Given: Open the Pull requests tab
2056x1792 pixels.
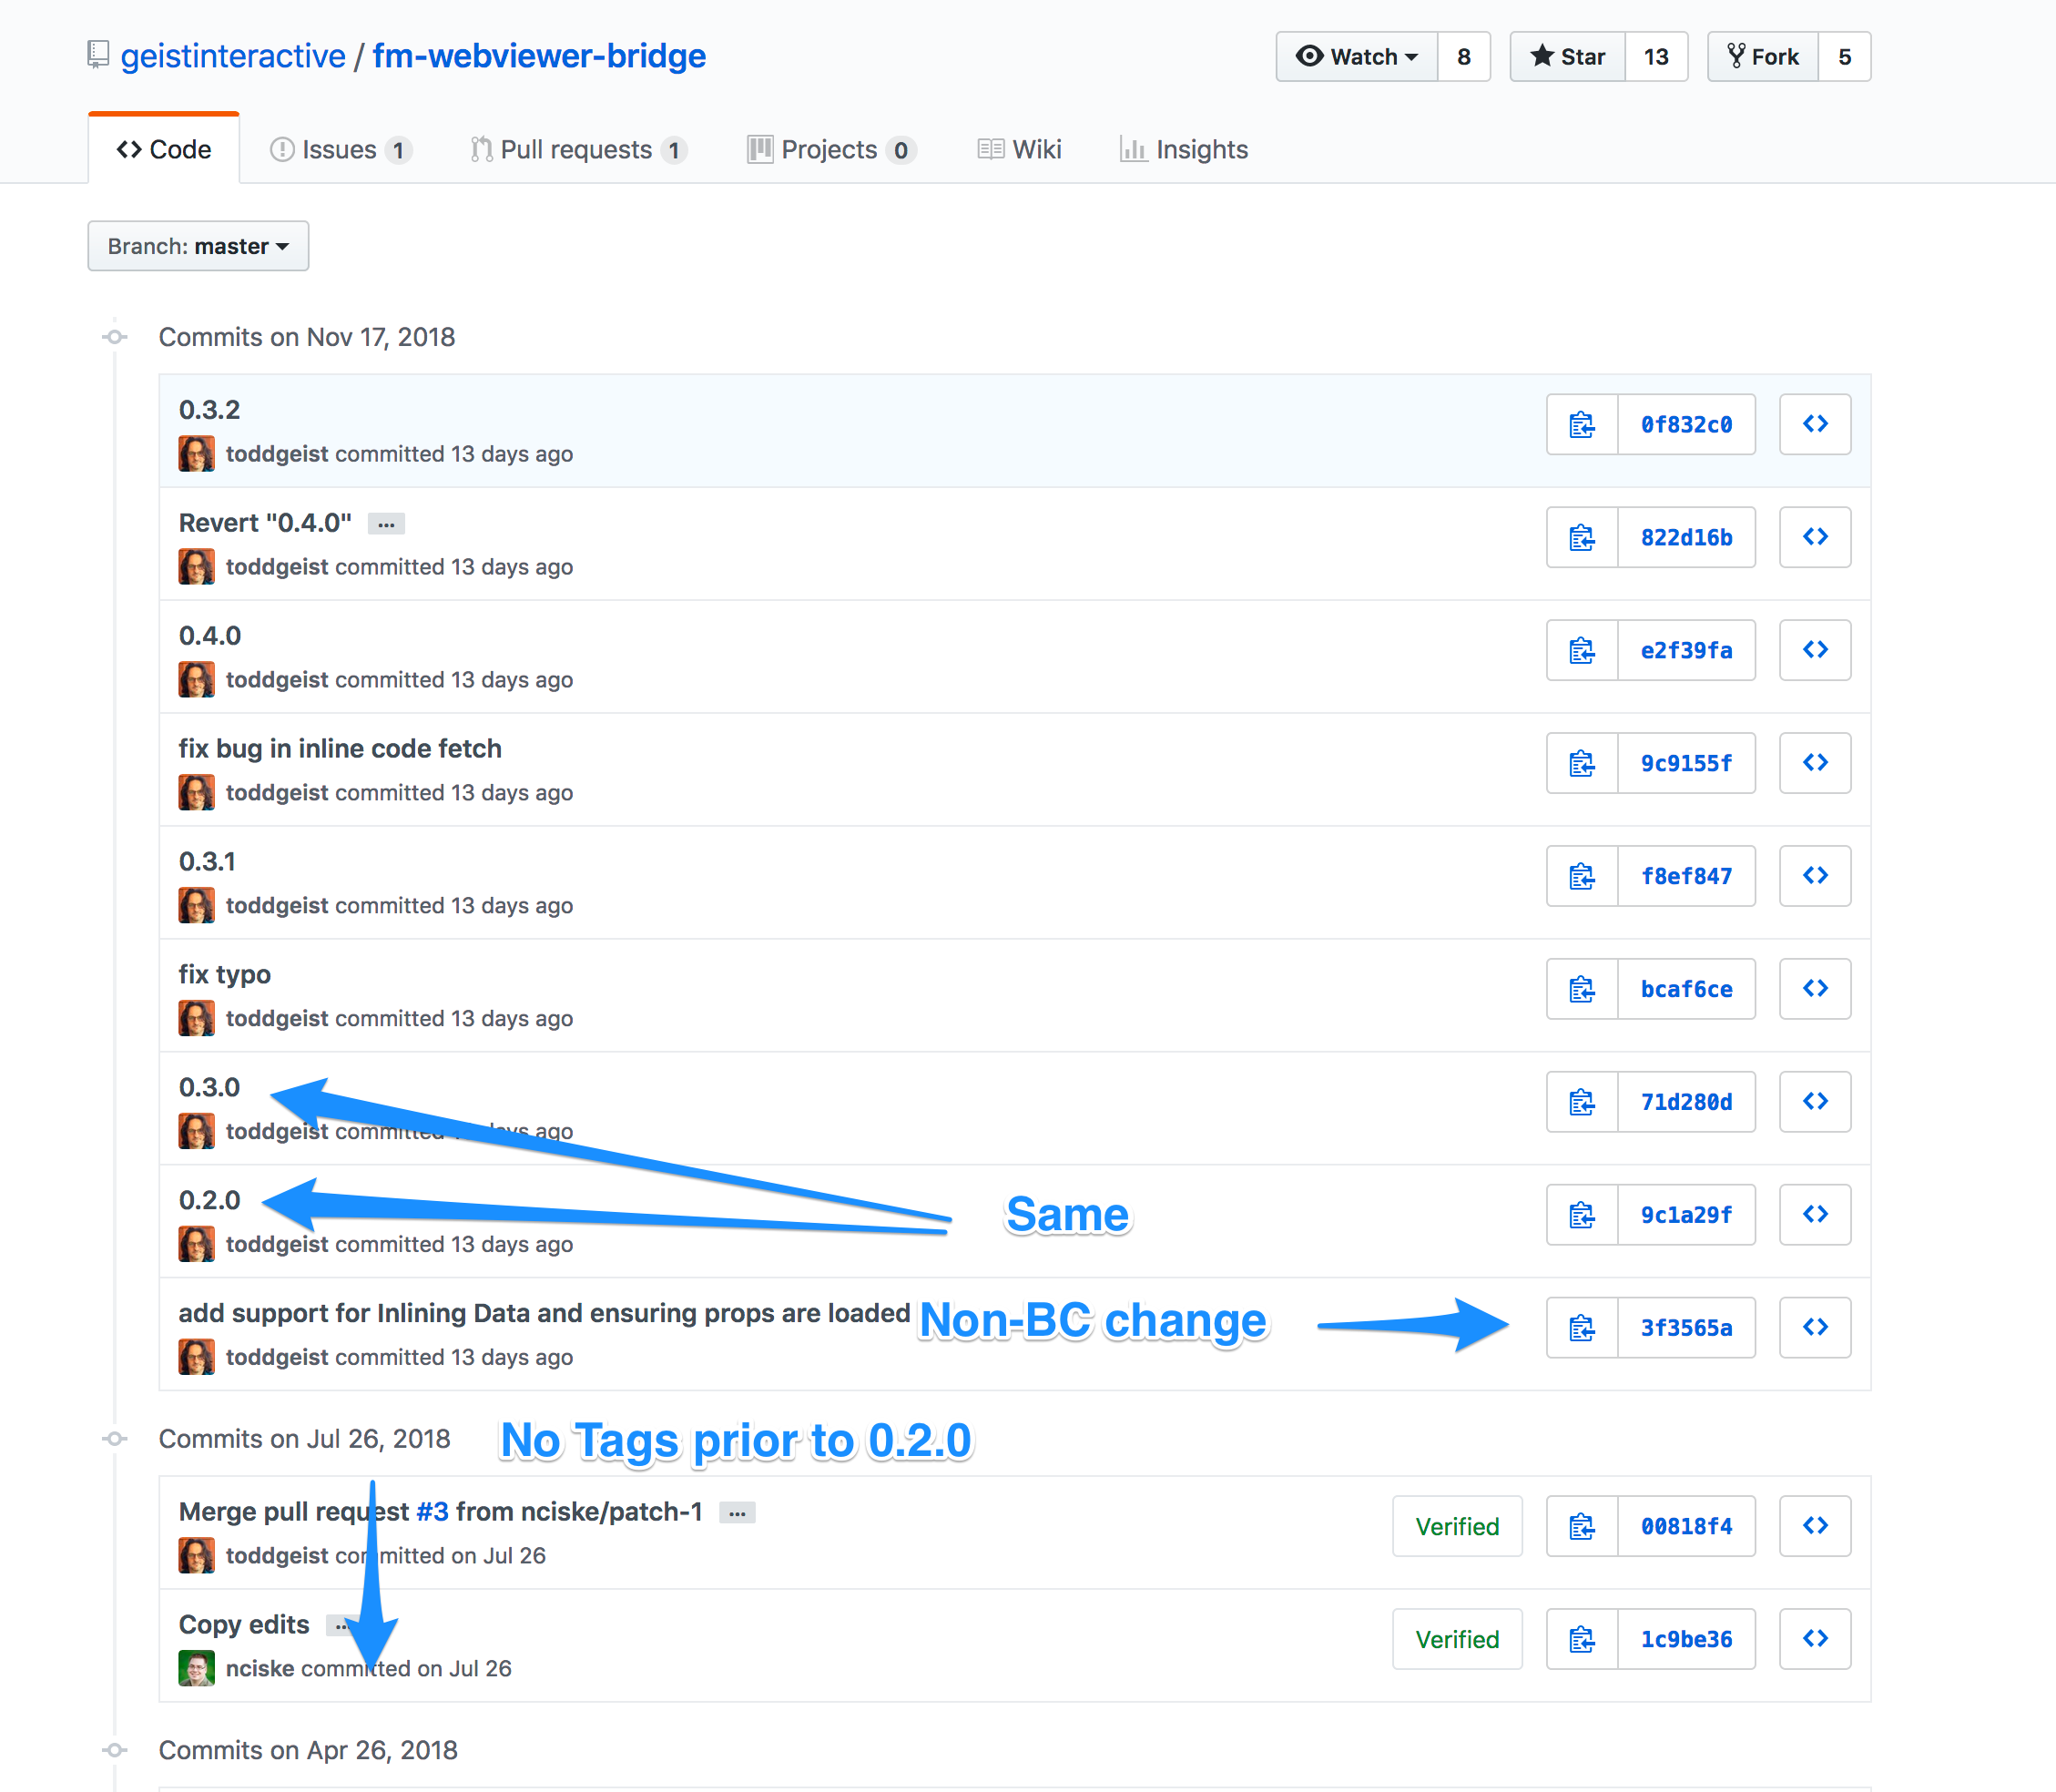Looking at the screenshot, I should tap(577, 150).
